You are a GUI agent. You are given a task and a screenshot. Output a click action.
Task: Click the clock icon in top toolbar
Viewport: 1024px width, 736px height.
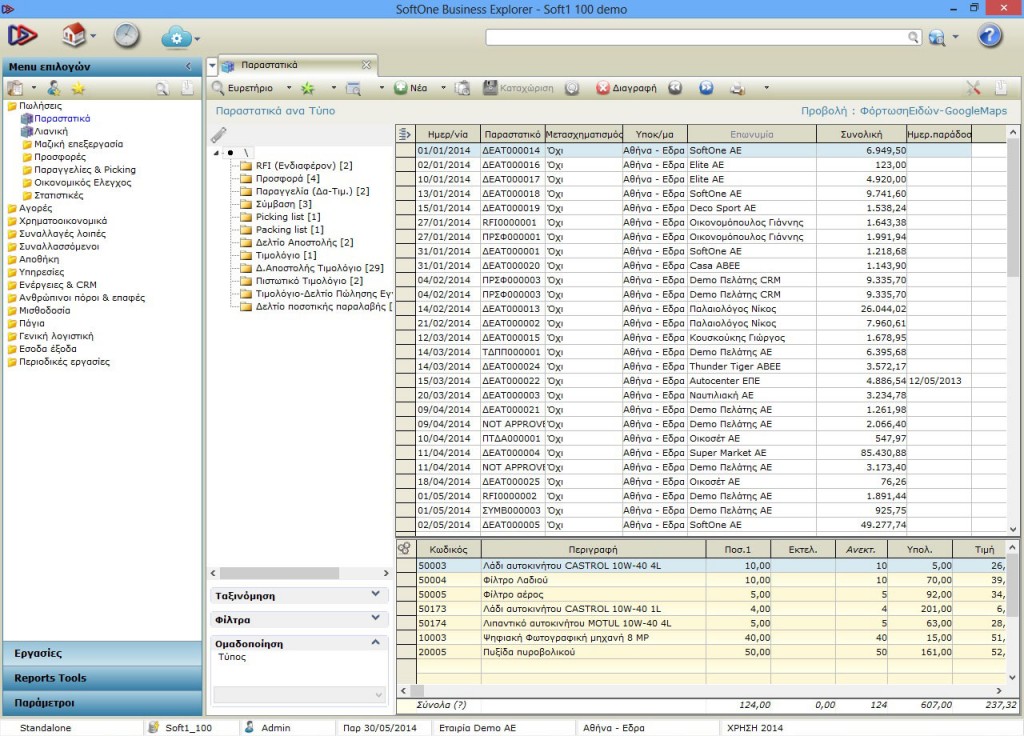pos(126,35)
